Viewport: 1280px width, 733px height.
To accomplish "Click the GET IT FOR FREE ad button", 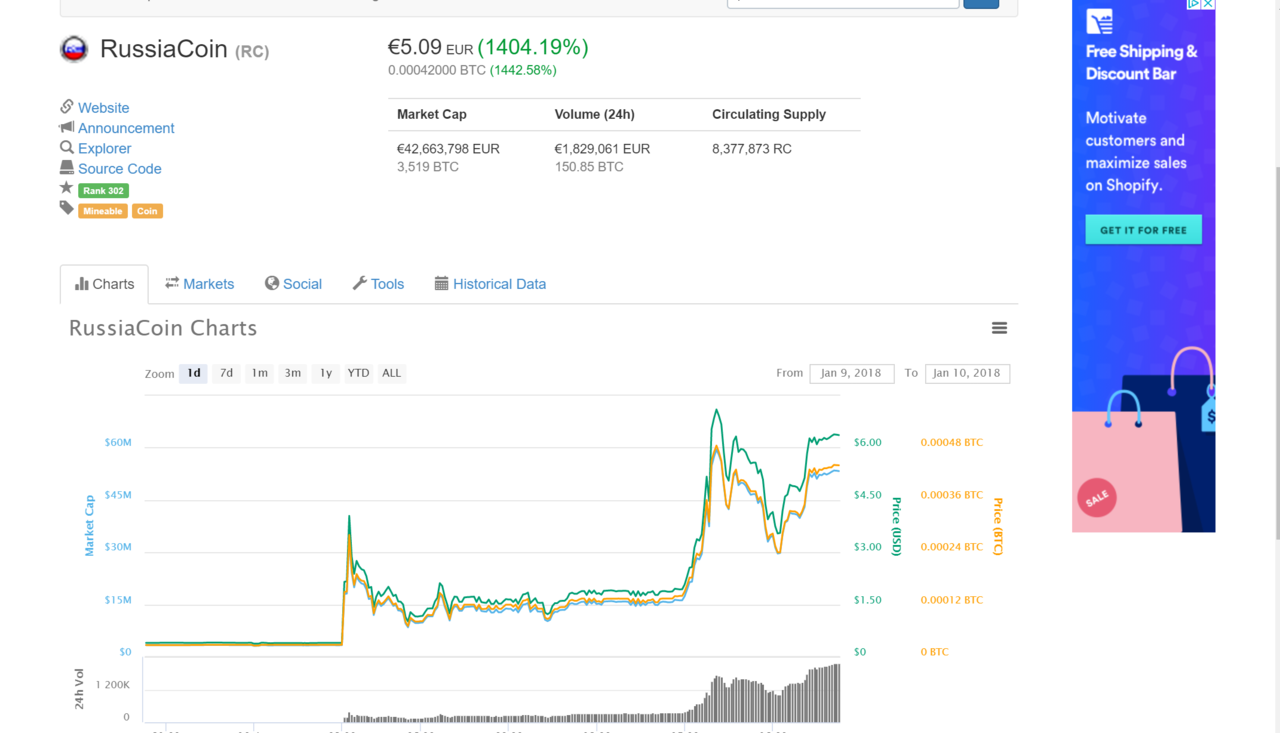I will [1143, 230].
